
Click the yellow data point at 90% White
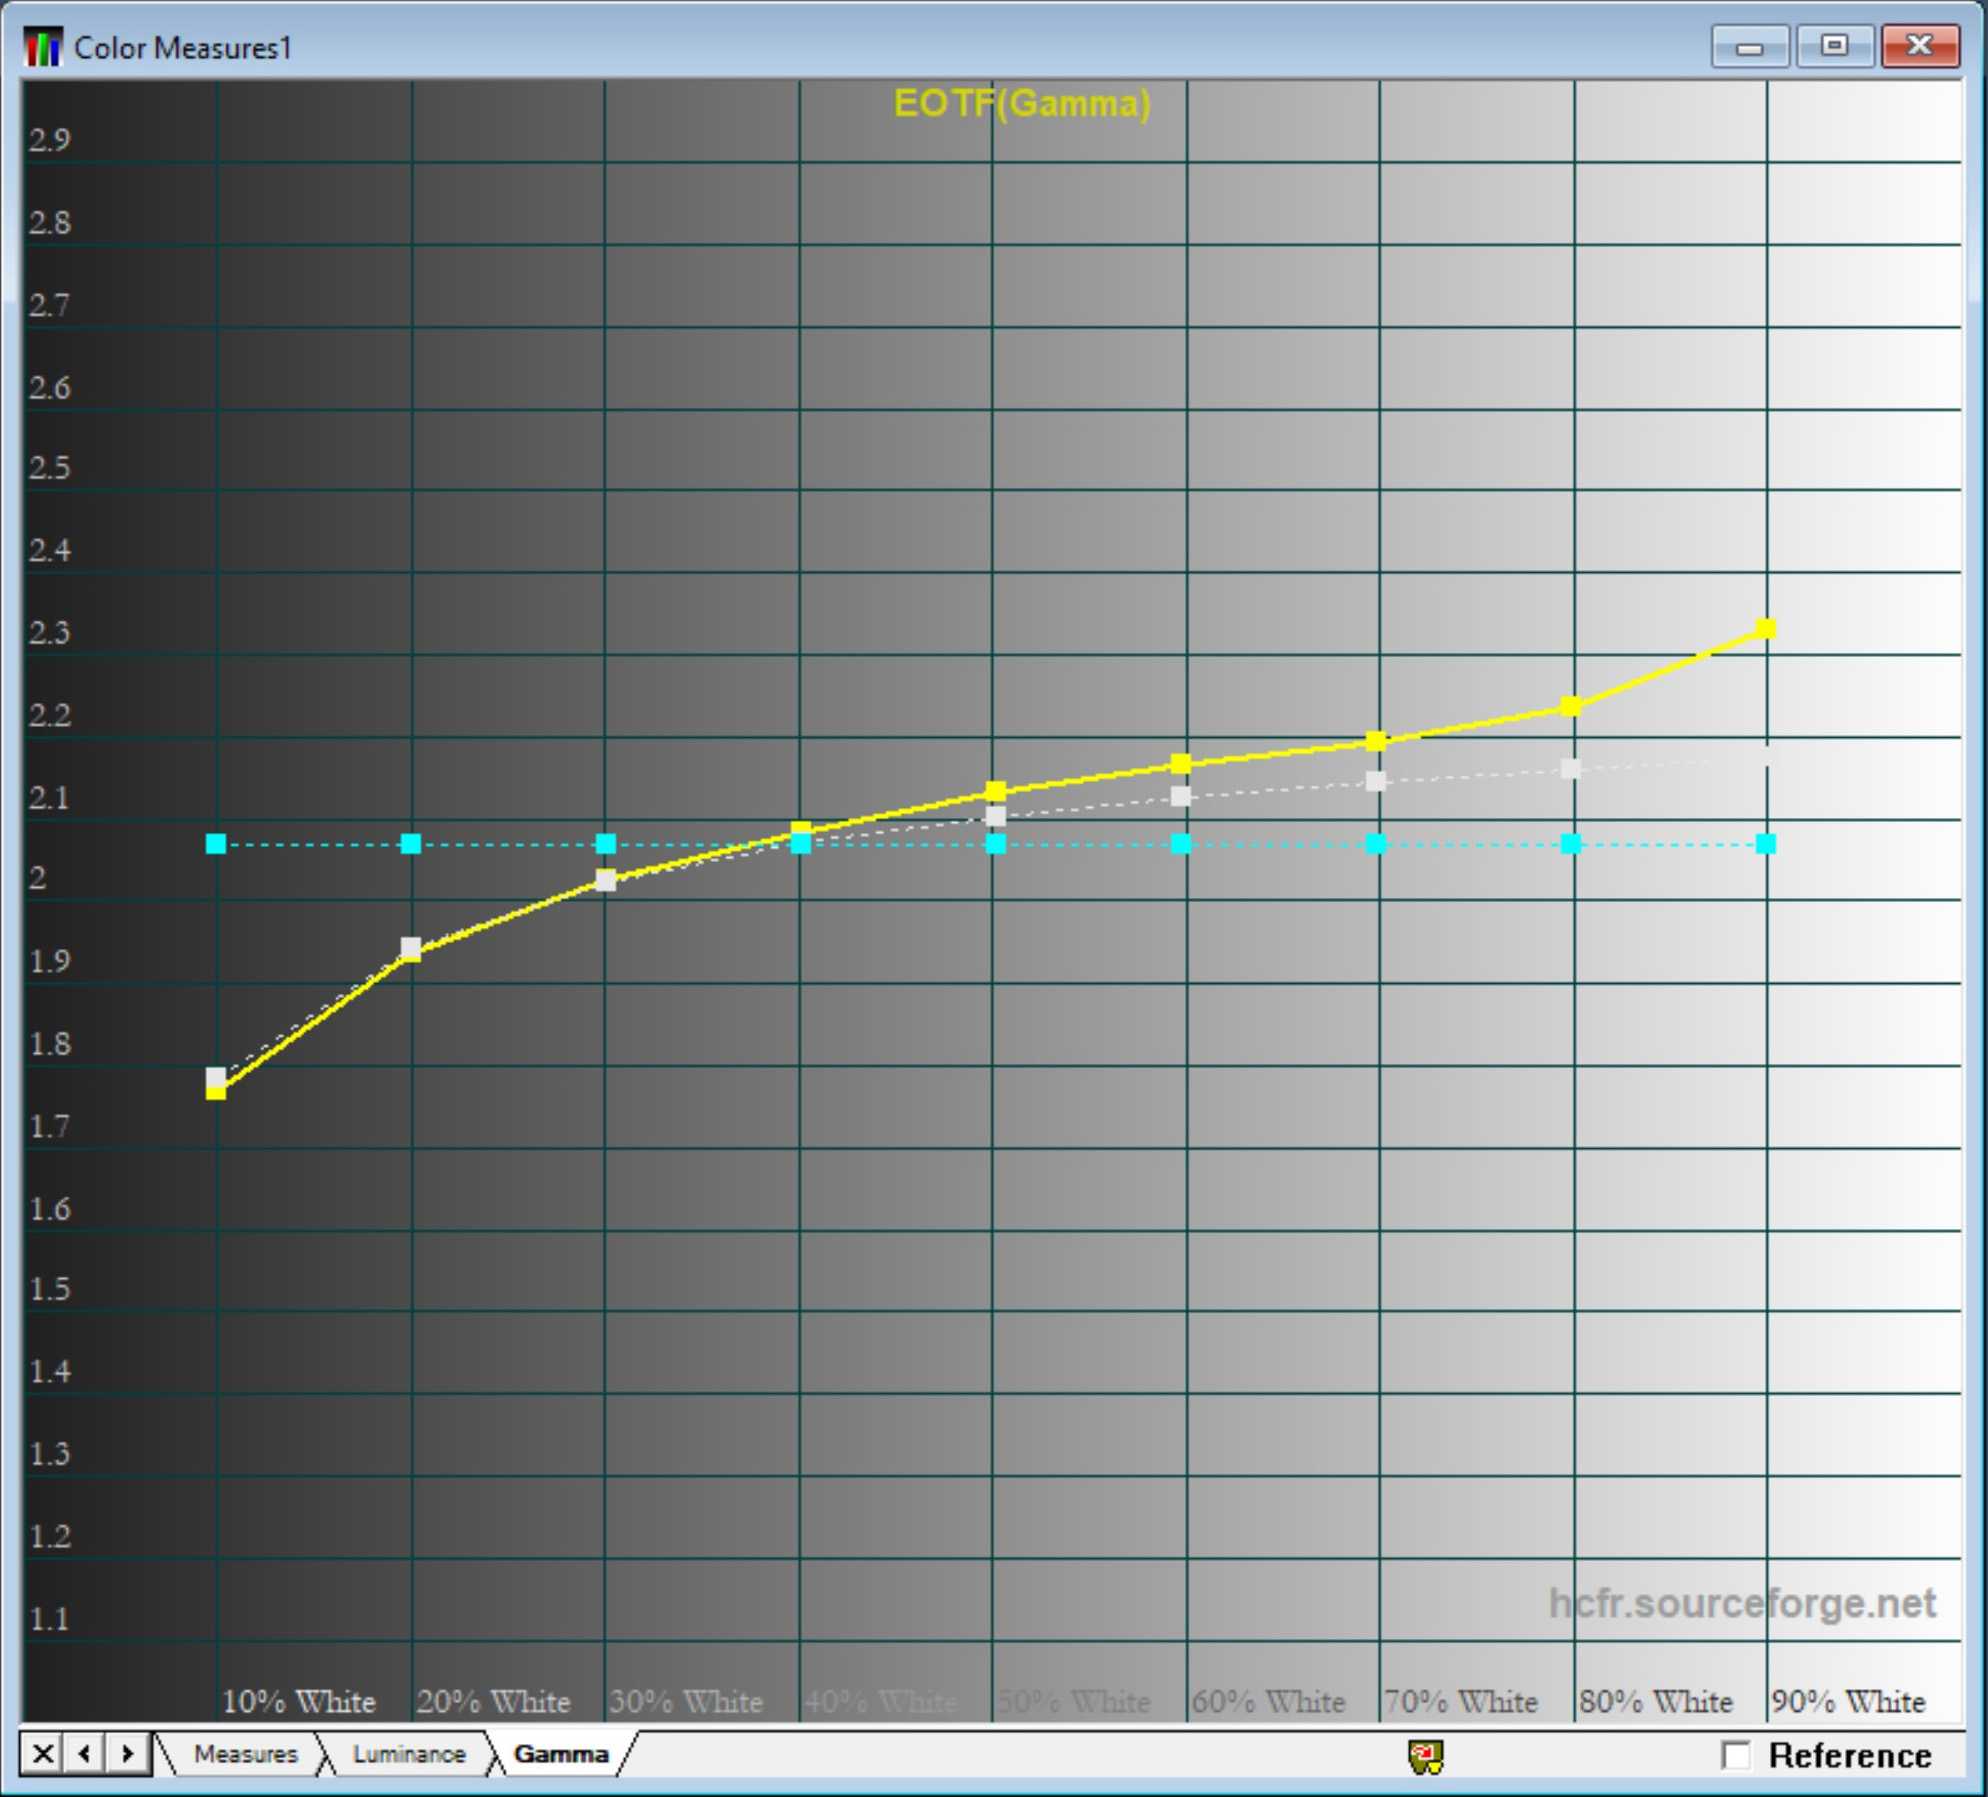[1766, 628]
